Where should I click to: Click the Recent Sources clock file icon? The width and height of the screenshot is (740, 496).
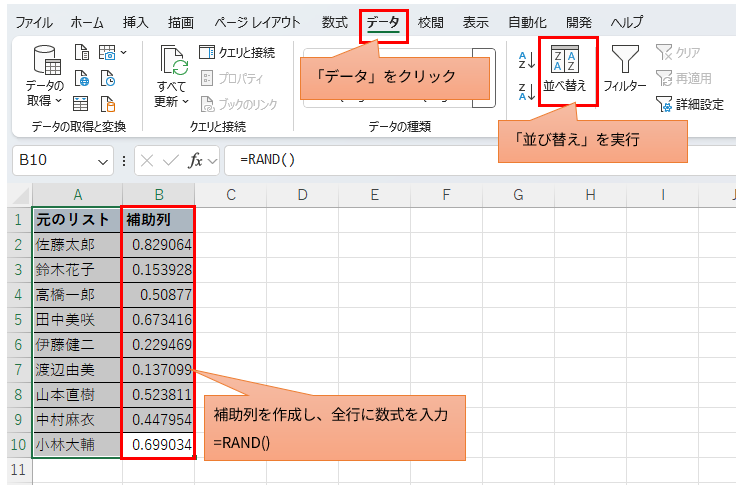point(108,78)
